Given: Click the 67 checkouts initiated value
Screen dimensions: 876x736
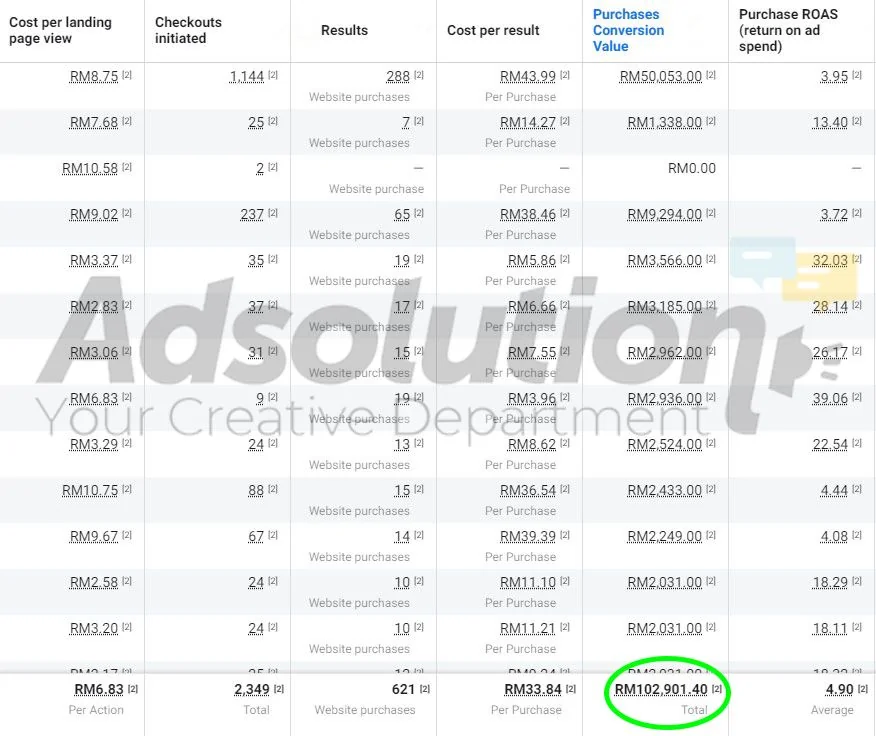Looking at the screenshot, I should (256, 536).
